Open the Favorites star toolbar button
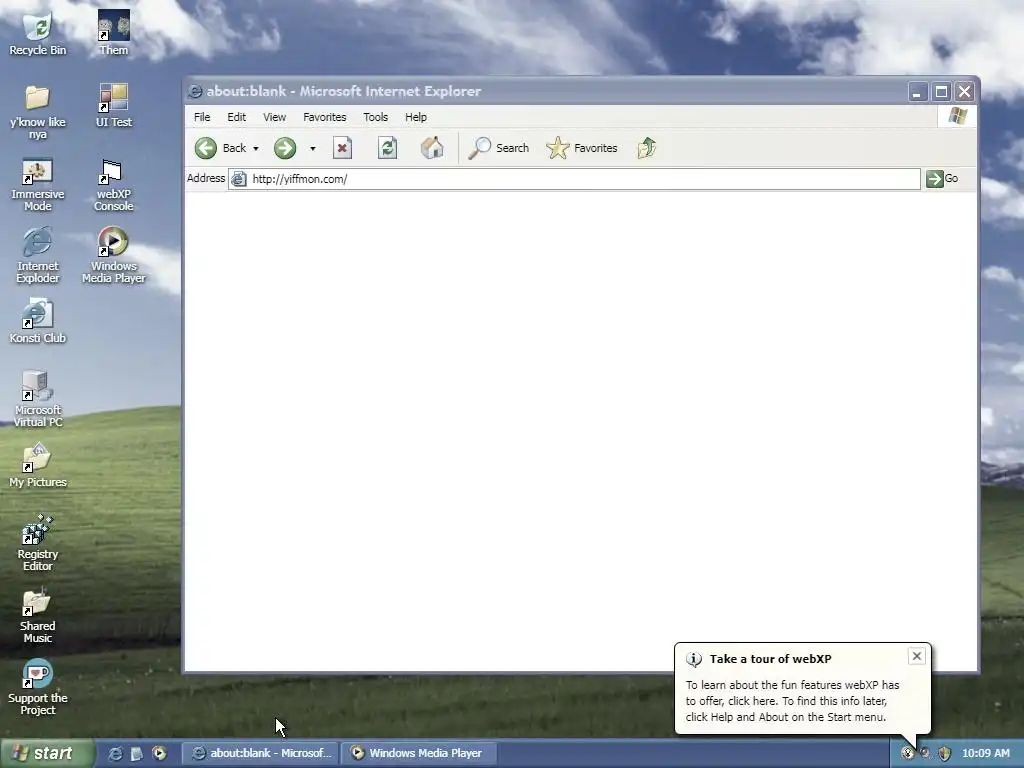 pos(582,148)
